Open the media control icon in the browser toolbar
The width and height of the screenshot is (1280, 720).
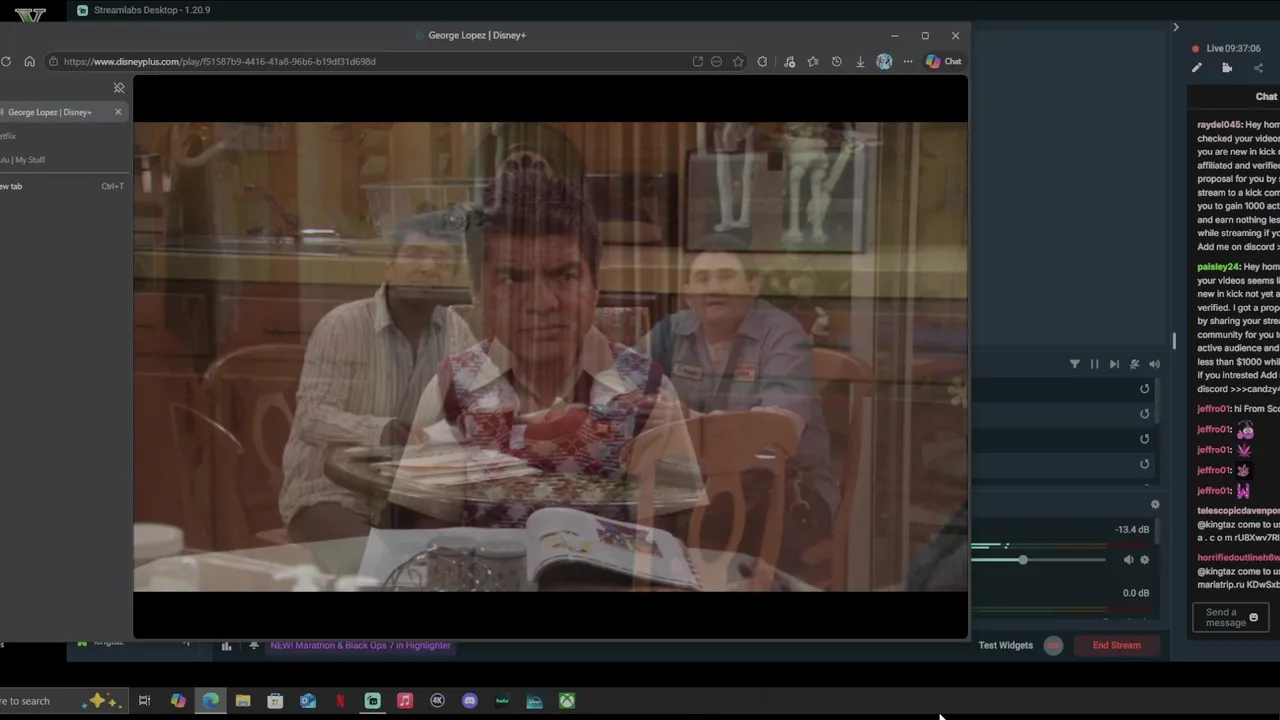pos(789,62)
